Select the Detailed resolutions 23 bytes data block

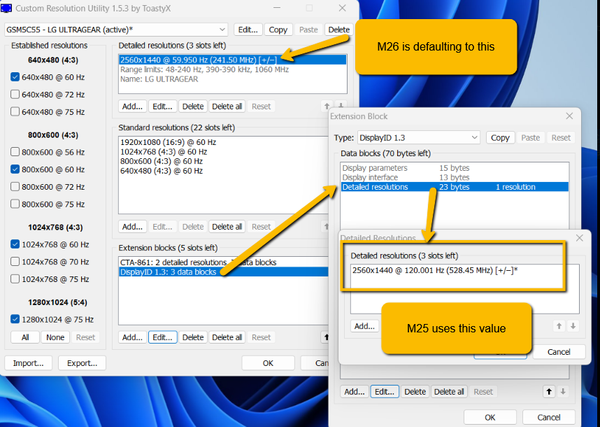(x=455, y=187)
